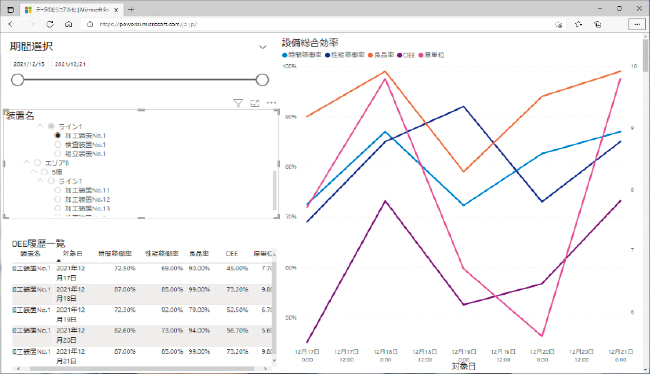Open more options on 装置名 slicer
Screen dimensions: 650x374
[x=272, y=103]
